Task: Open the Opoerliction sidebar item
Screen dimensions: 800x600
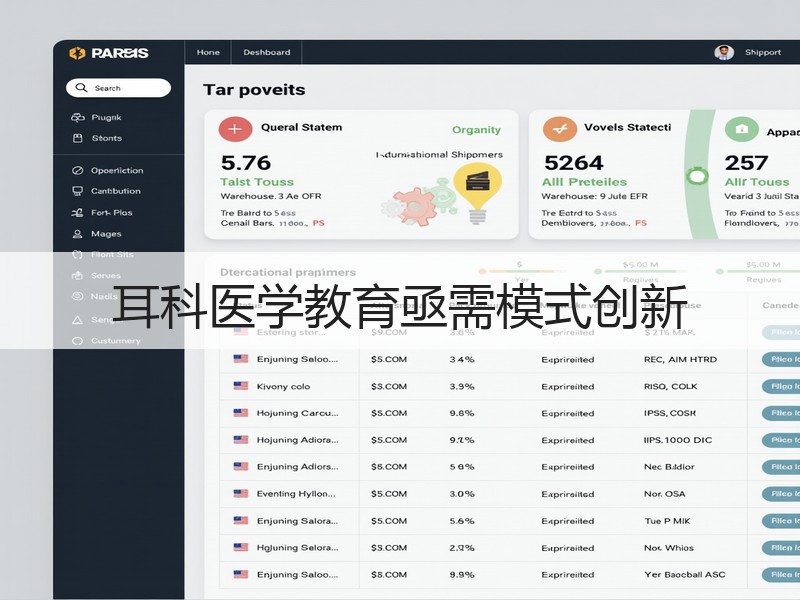Action: (117, 170)
